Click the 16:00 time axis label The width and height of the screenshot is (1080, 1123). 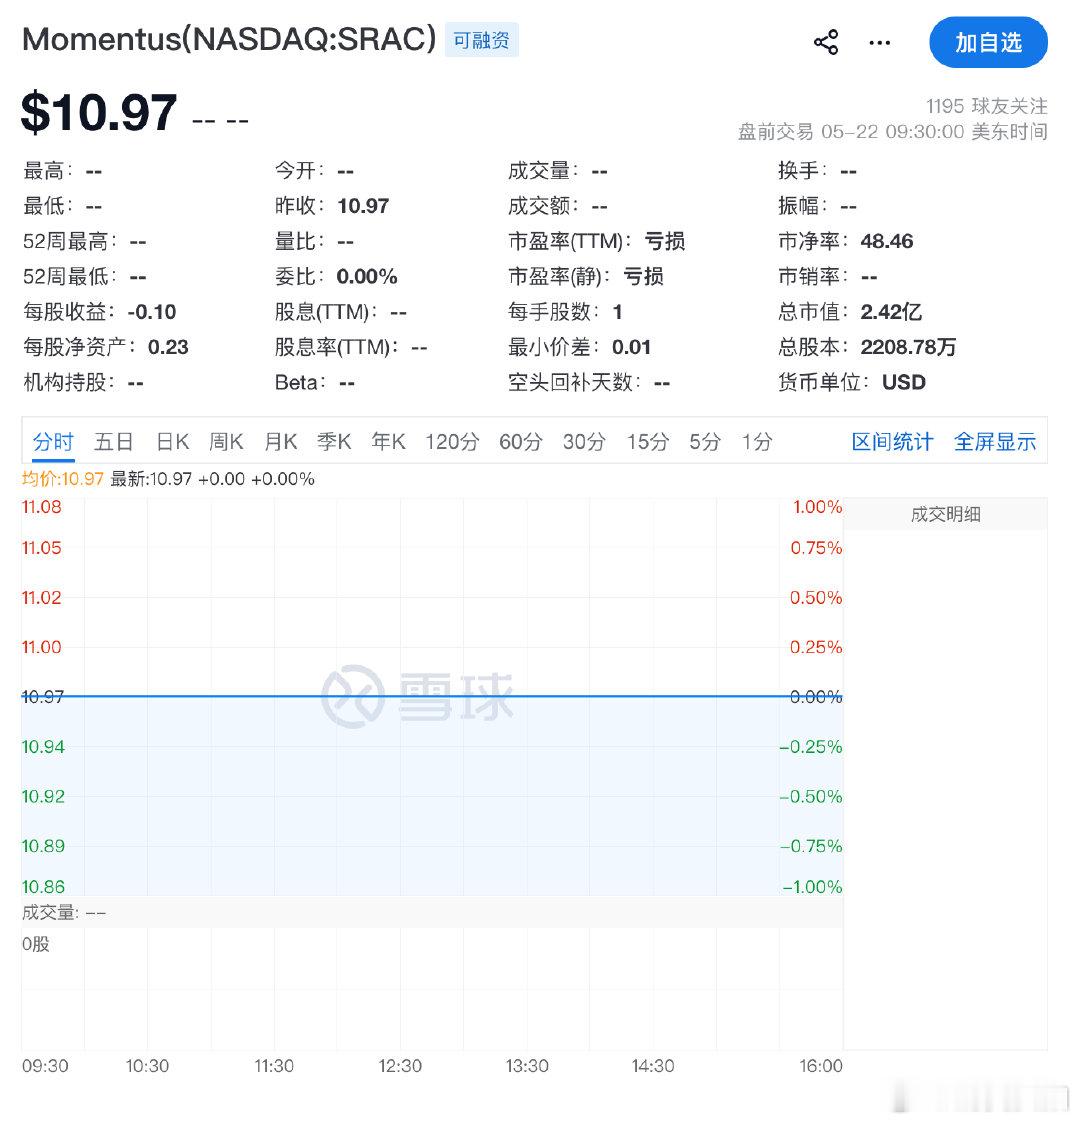[x=821, y=1066]
